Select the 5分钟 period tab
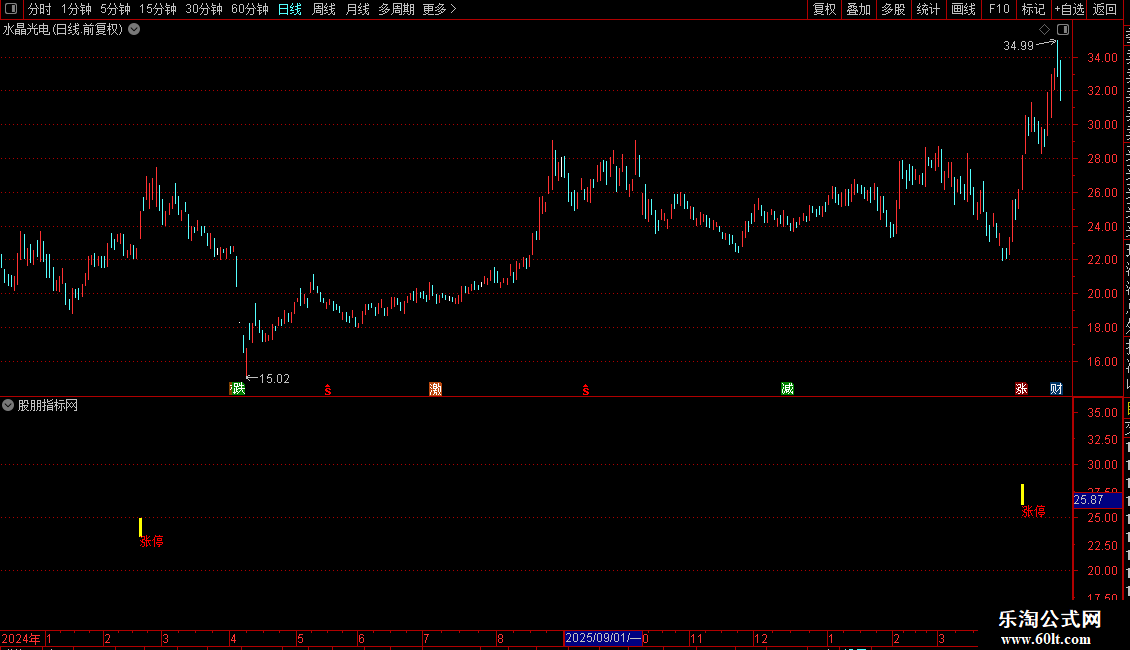Viewport: 1130px width, 650px height. pos(115,9)
